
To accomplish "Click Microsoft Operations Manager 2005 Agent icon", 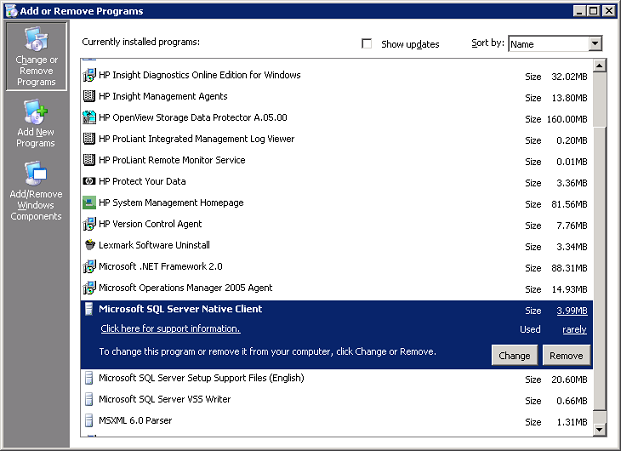I will pos(89,288).
